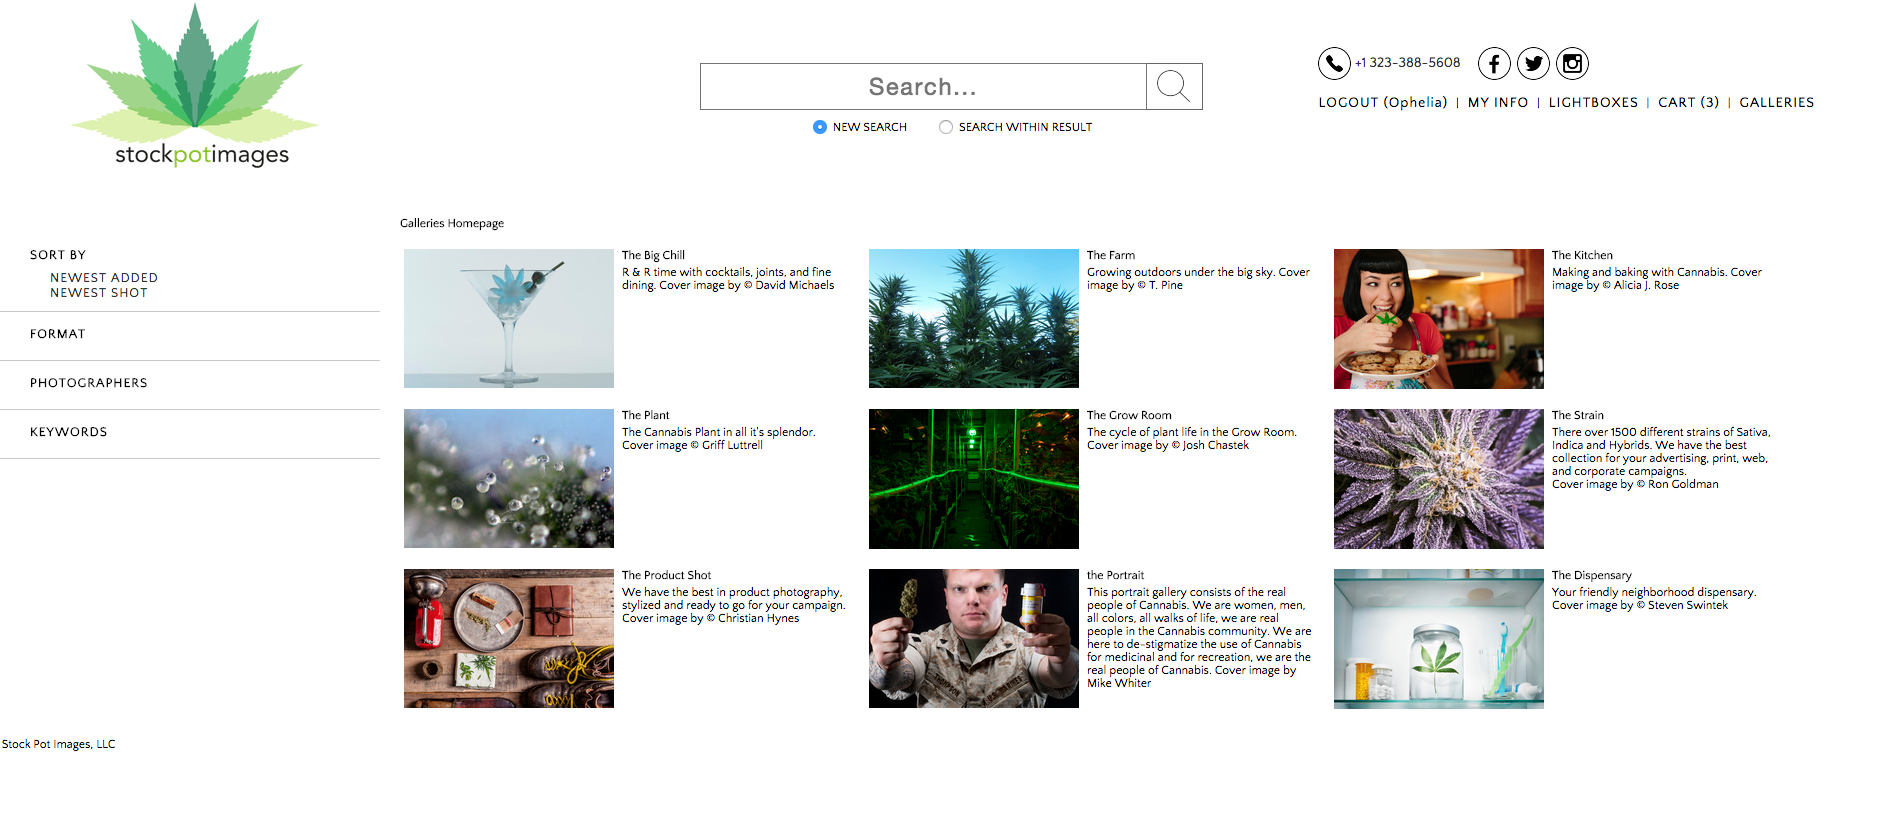
Task: View the Cart with 3 items
Action: (x=1689, y=102)
